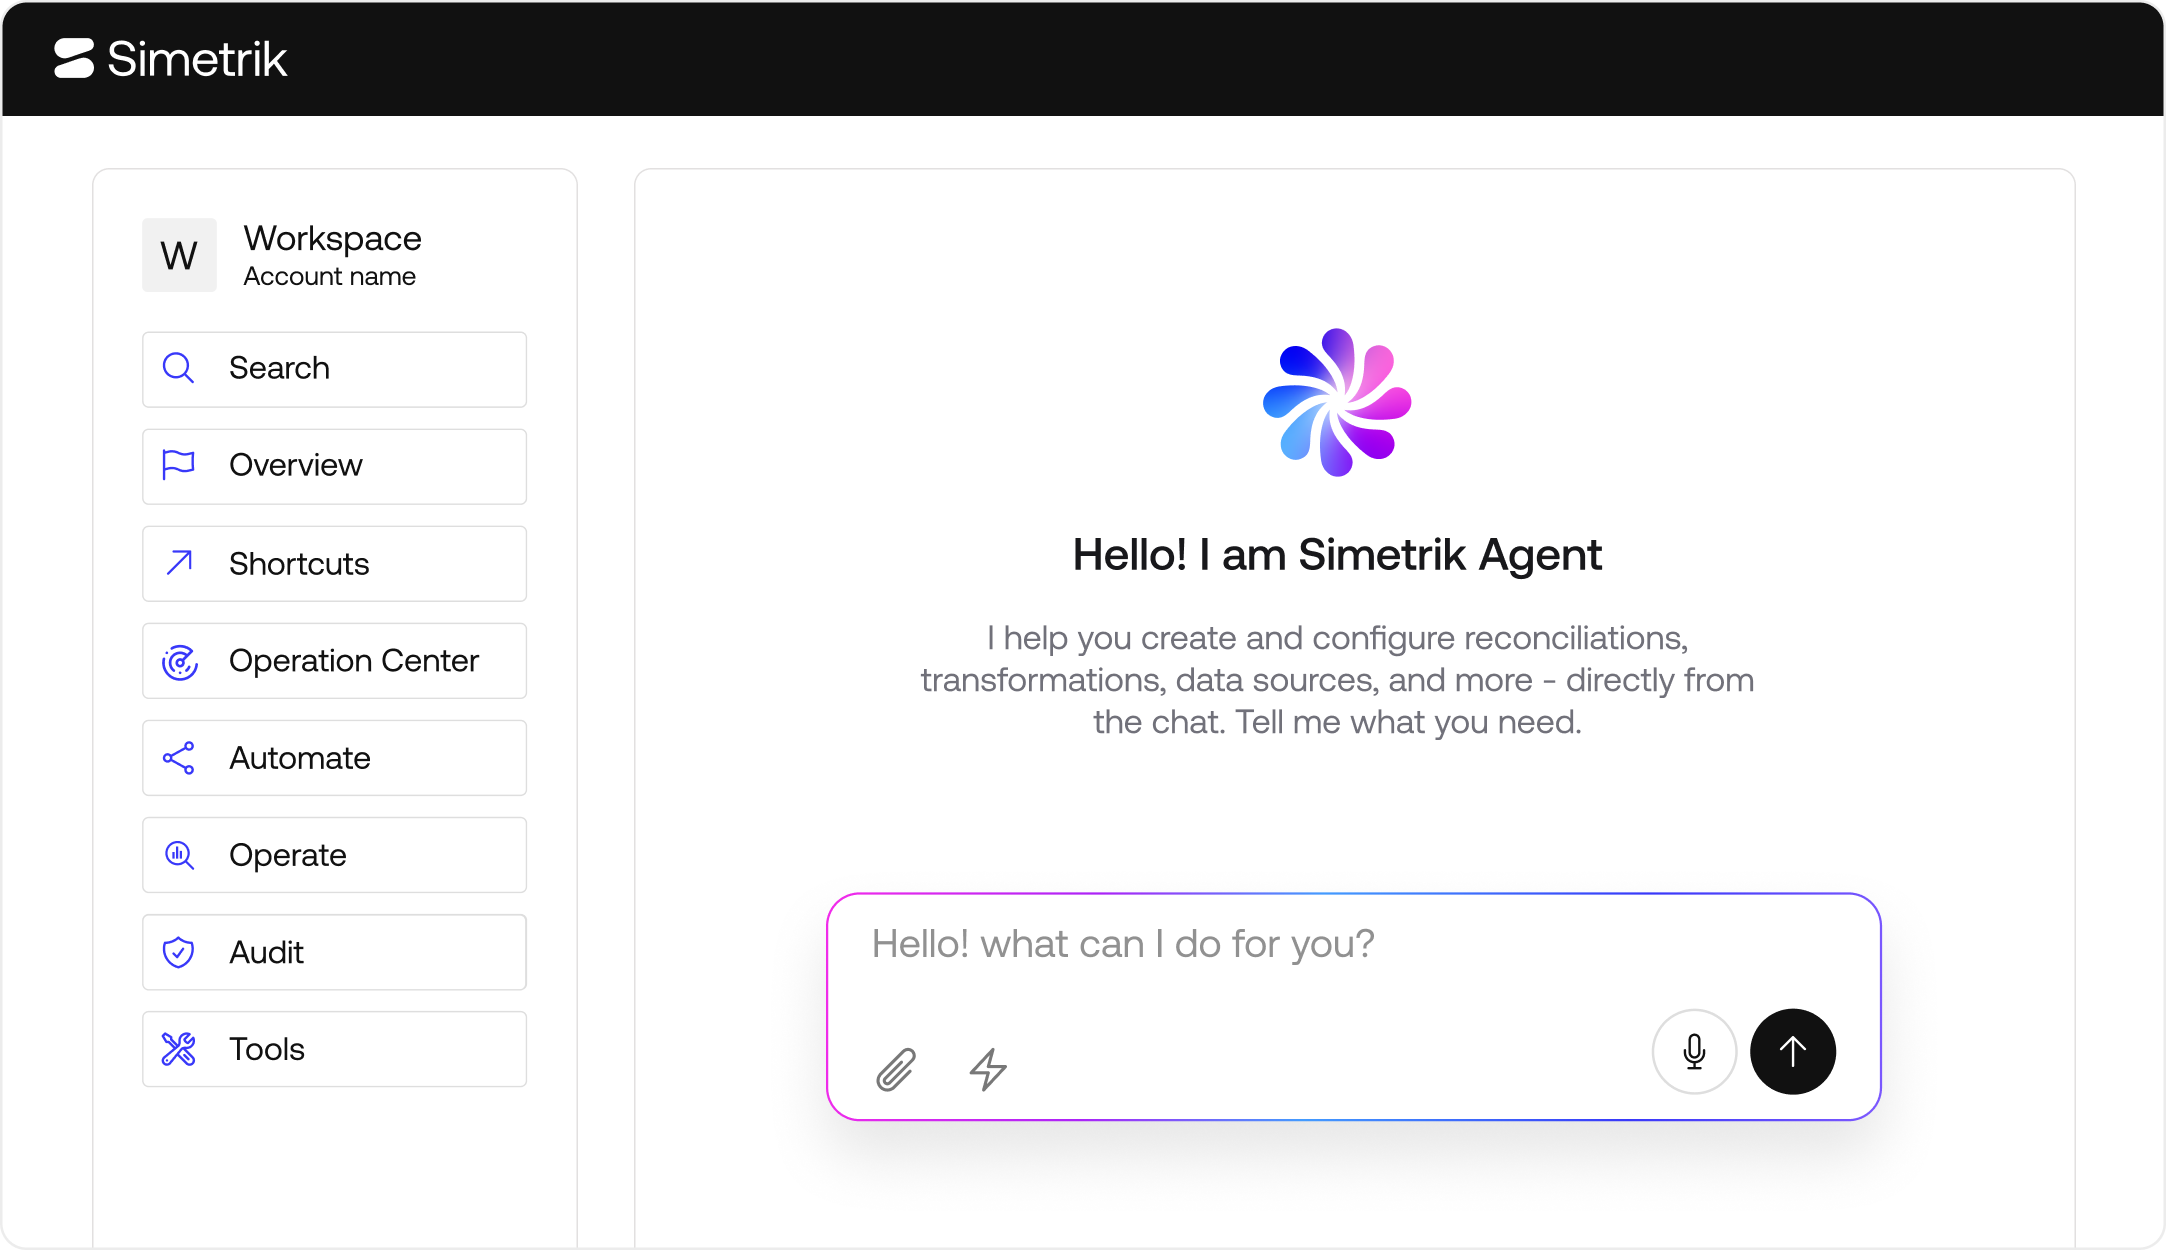Click the lightning bolt quick actions icon

point(988,1069)
